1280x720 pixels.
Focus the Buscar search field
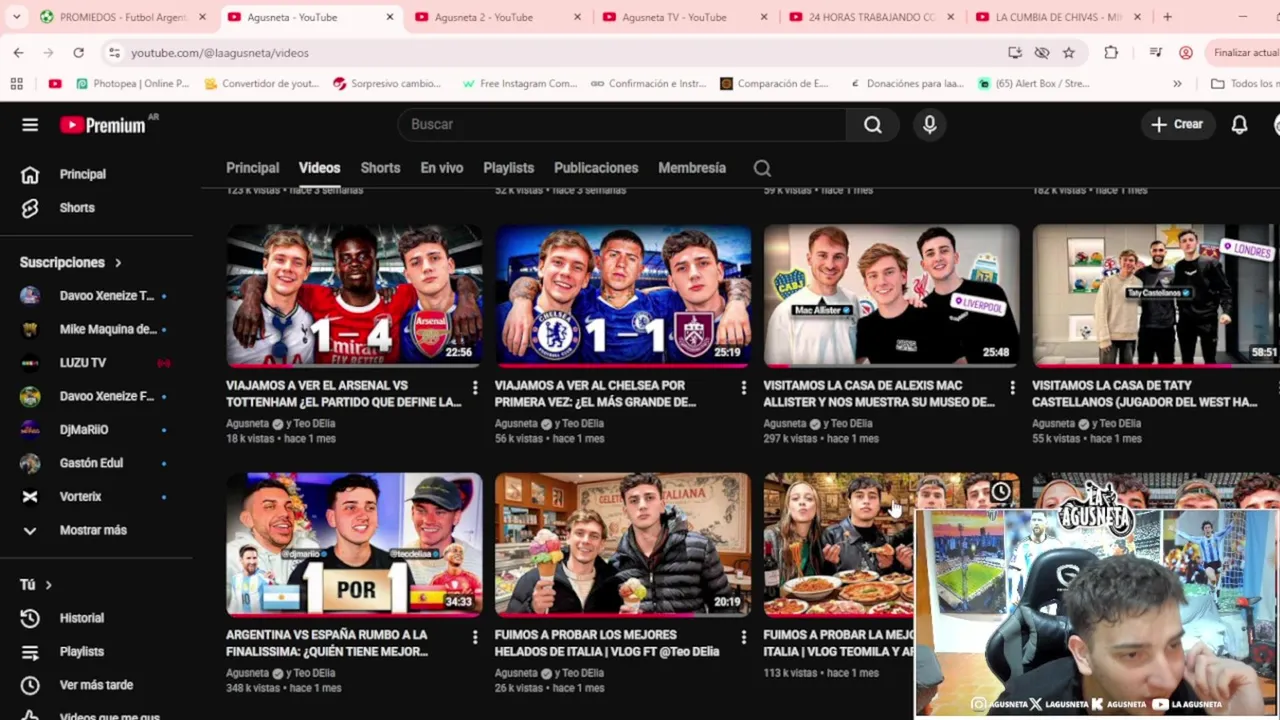pos(622,124)
